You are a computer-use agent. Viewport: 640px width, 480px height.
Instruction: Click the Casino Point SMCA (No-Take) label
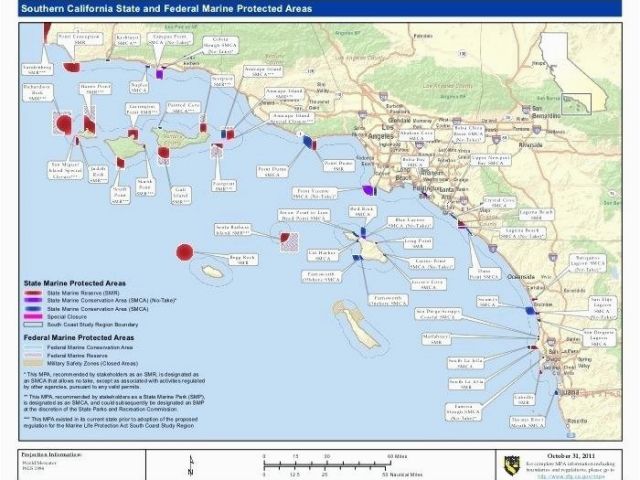tap(431, 264)
